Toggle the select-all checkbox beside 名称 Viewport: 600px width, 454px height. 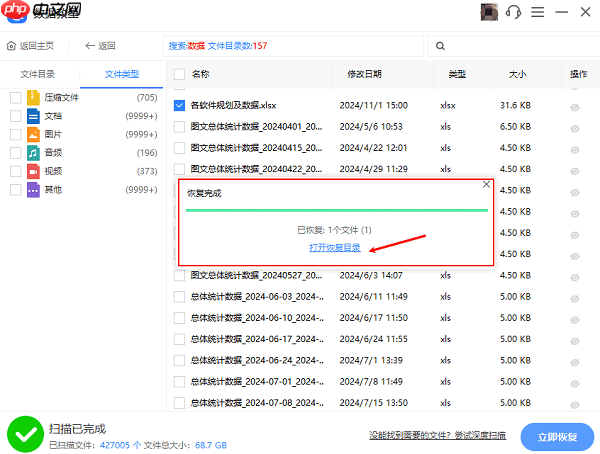click(x=179, y=74)
